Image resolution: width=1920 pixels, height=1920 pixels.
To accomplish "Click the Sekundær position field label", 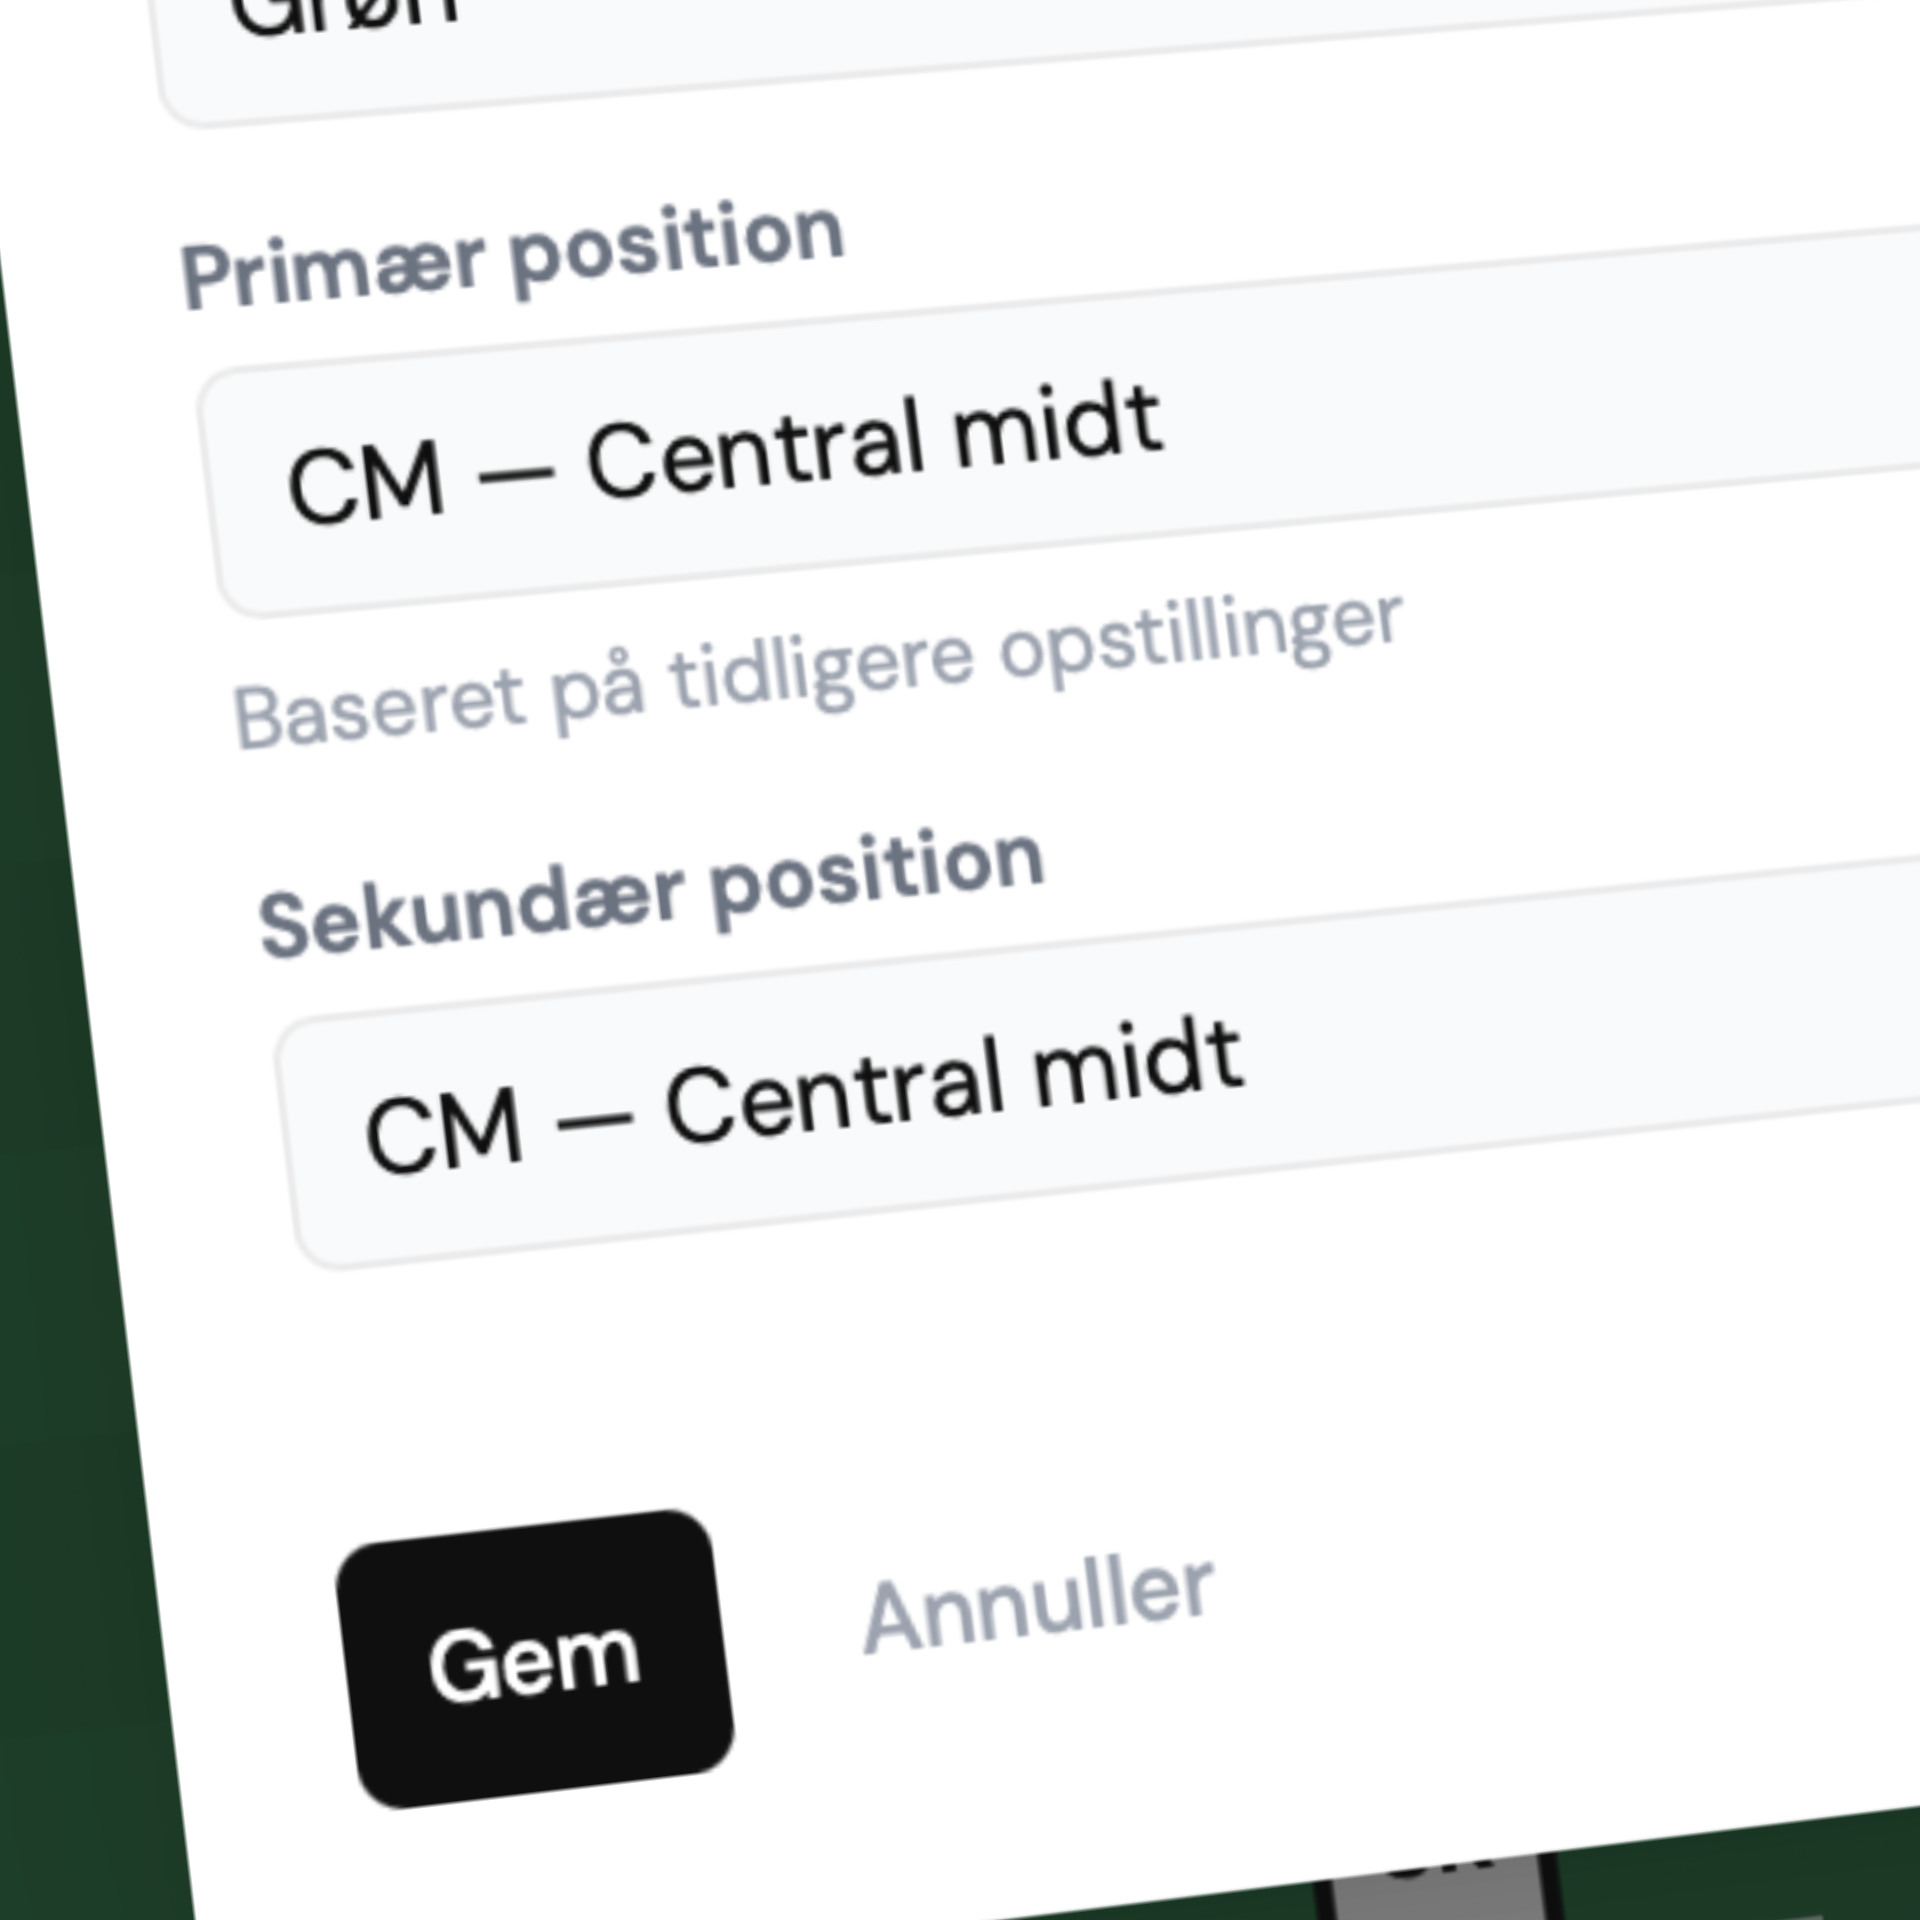I will tap(651, 893).
